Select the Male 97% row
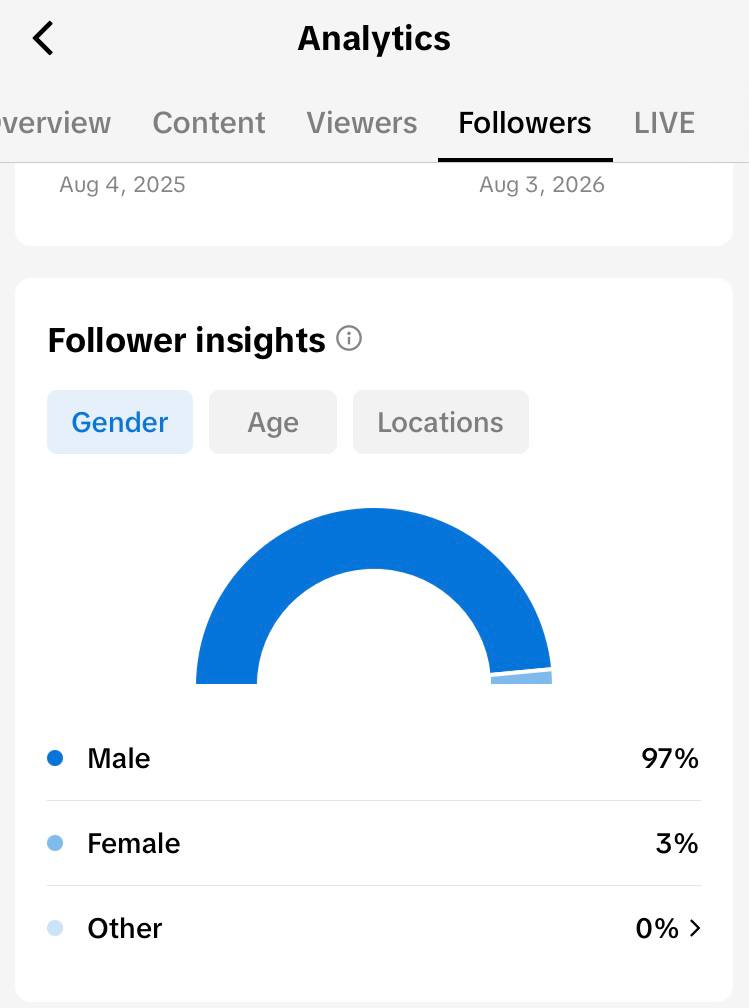This screenshot has height=1008, width=749. pyautogui.click(x=374, y=758)
